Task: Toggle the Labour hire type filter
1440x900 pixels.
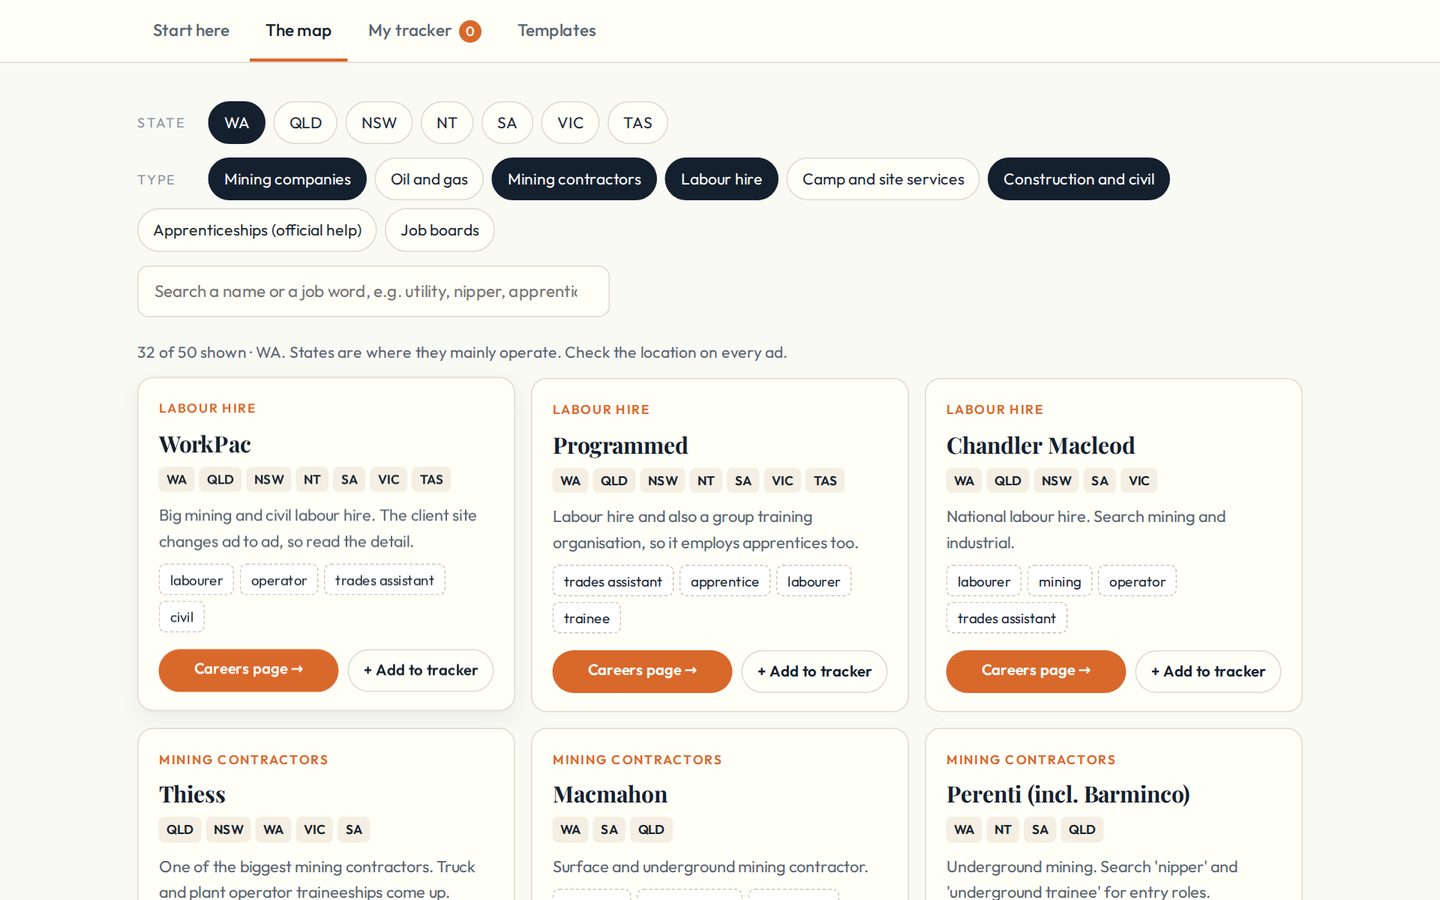Action: (721, 179)
